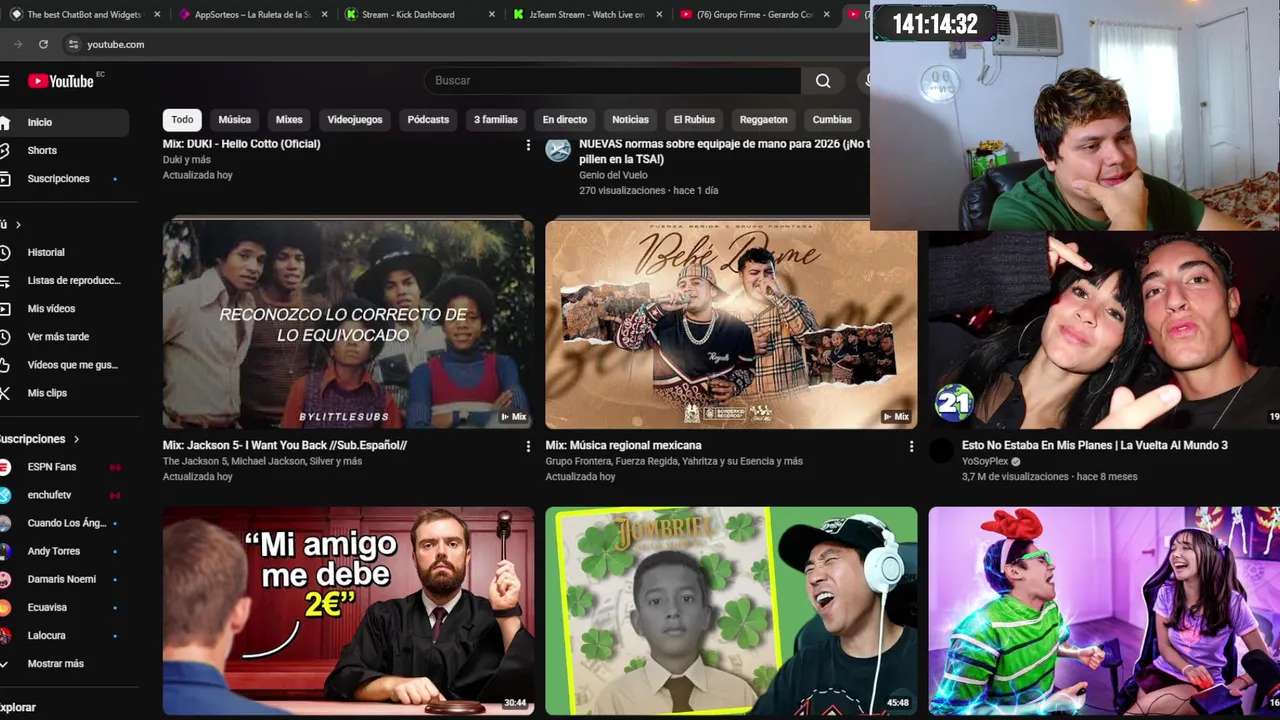Image resolution: width=1280 pixels, height=720 pixels.
Task: Select the Mixes filter chip
Action: [x=289, y=120]
